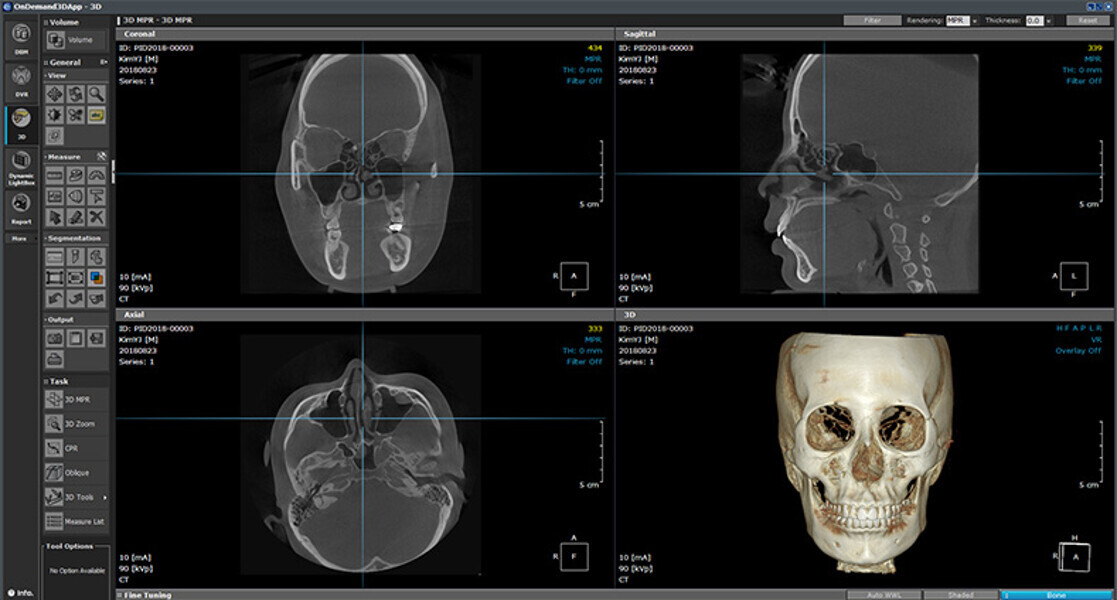Expand the More modules button
1117x600 pixels.
click(21, 239)
